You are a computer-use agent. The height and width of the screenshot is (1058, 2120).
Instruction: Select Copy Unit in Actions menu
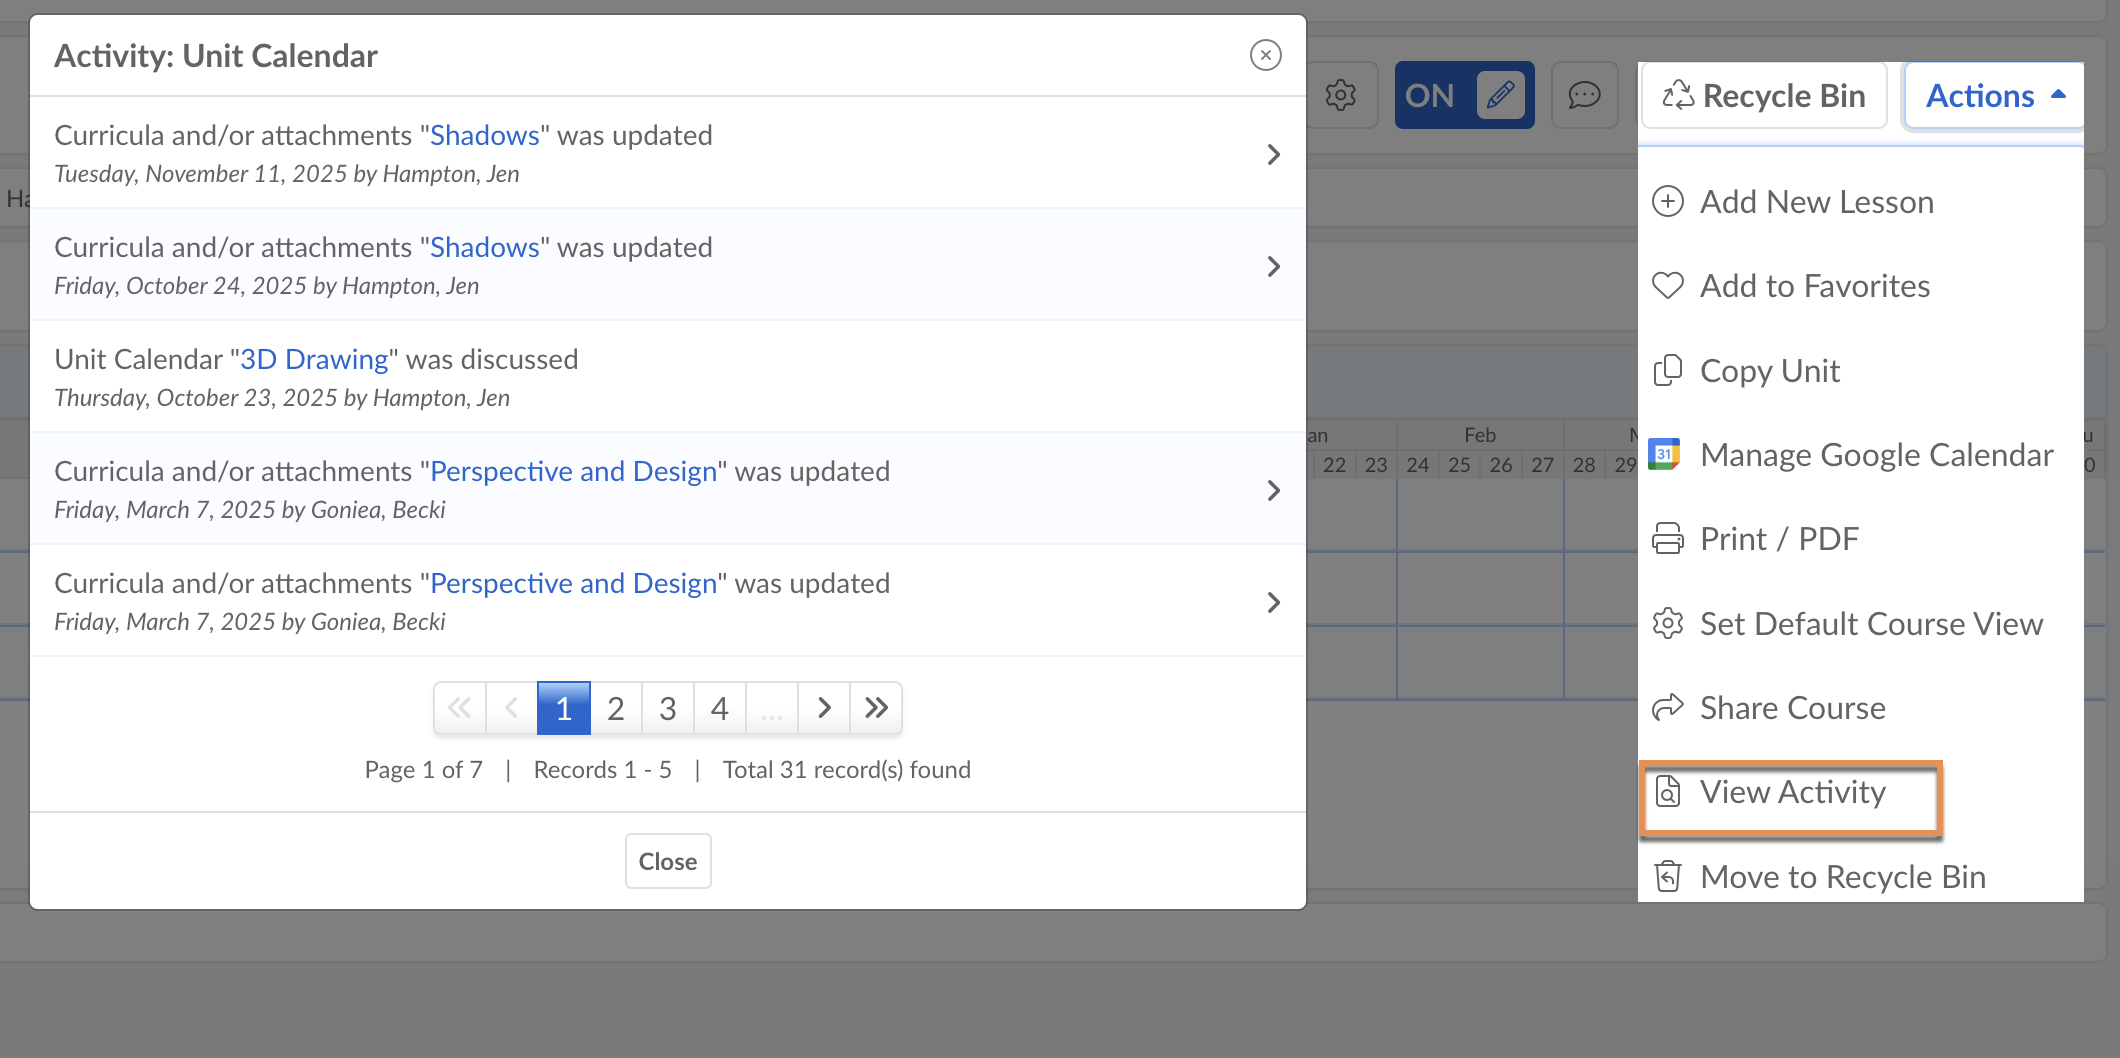[1769, 371]
